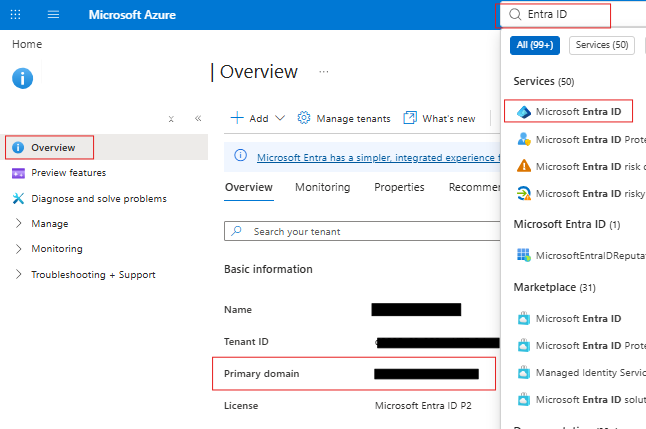
Task: Click the Primary domain label
Action: point(262,374)
